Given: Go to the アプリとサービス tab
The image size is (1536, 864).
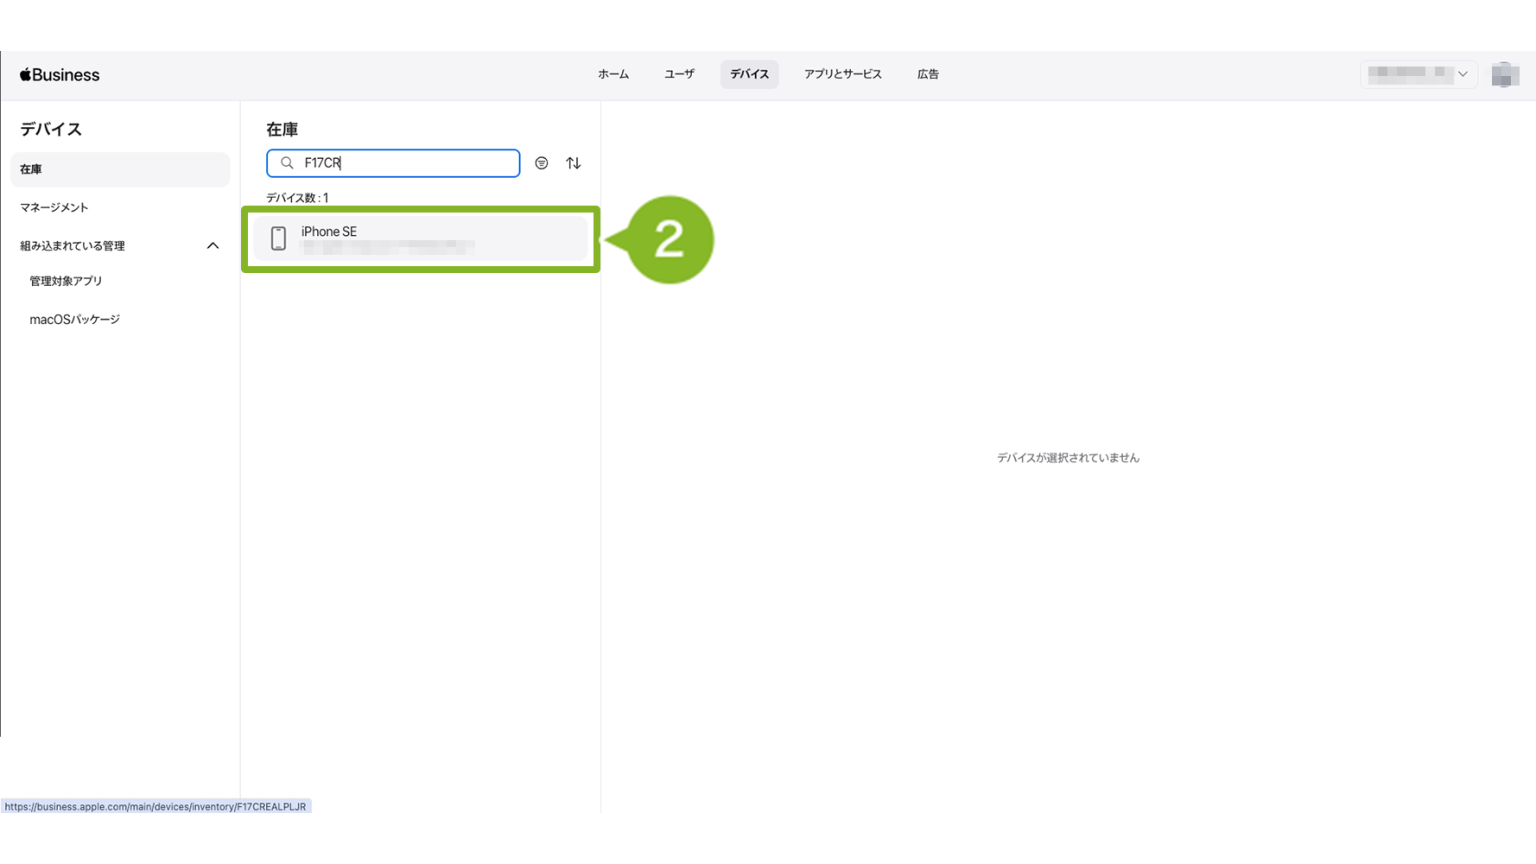Looking at the screenshot, I should [x=842, y=74].
